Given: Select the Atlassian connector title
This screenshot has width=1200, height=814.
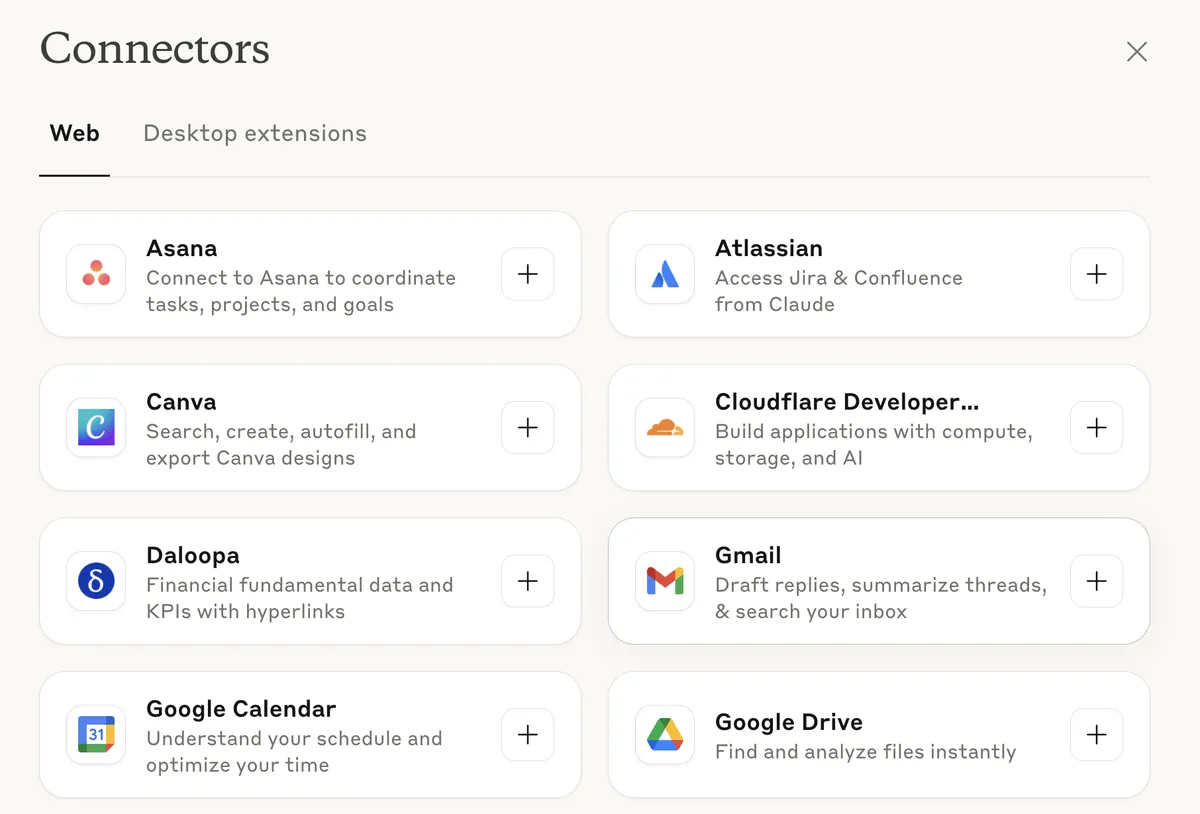Looking at the screenshot, I should tap(769, 248).
